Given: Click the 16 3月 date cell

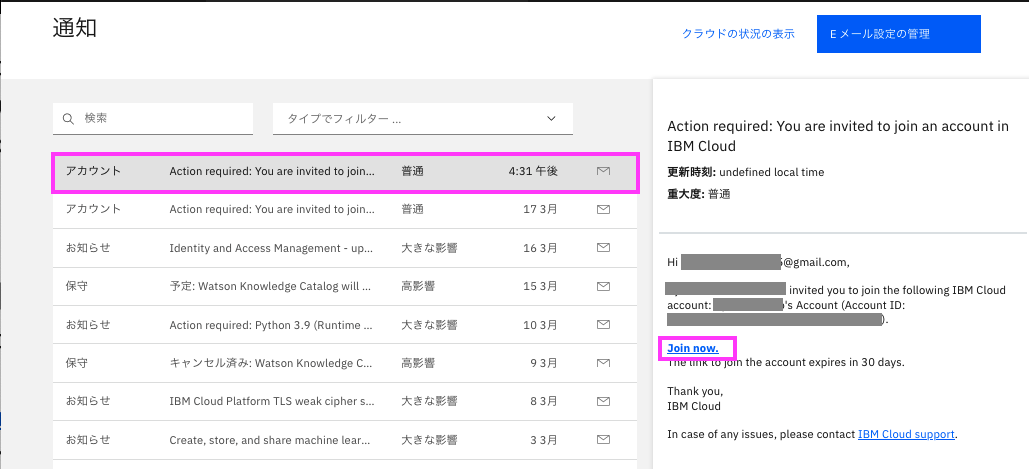Looking at the screenshot, I should click(x=539, y=248).
